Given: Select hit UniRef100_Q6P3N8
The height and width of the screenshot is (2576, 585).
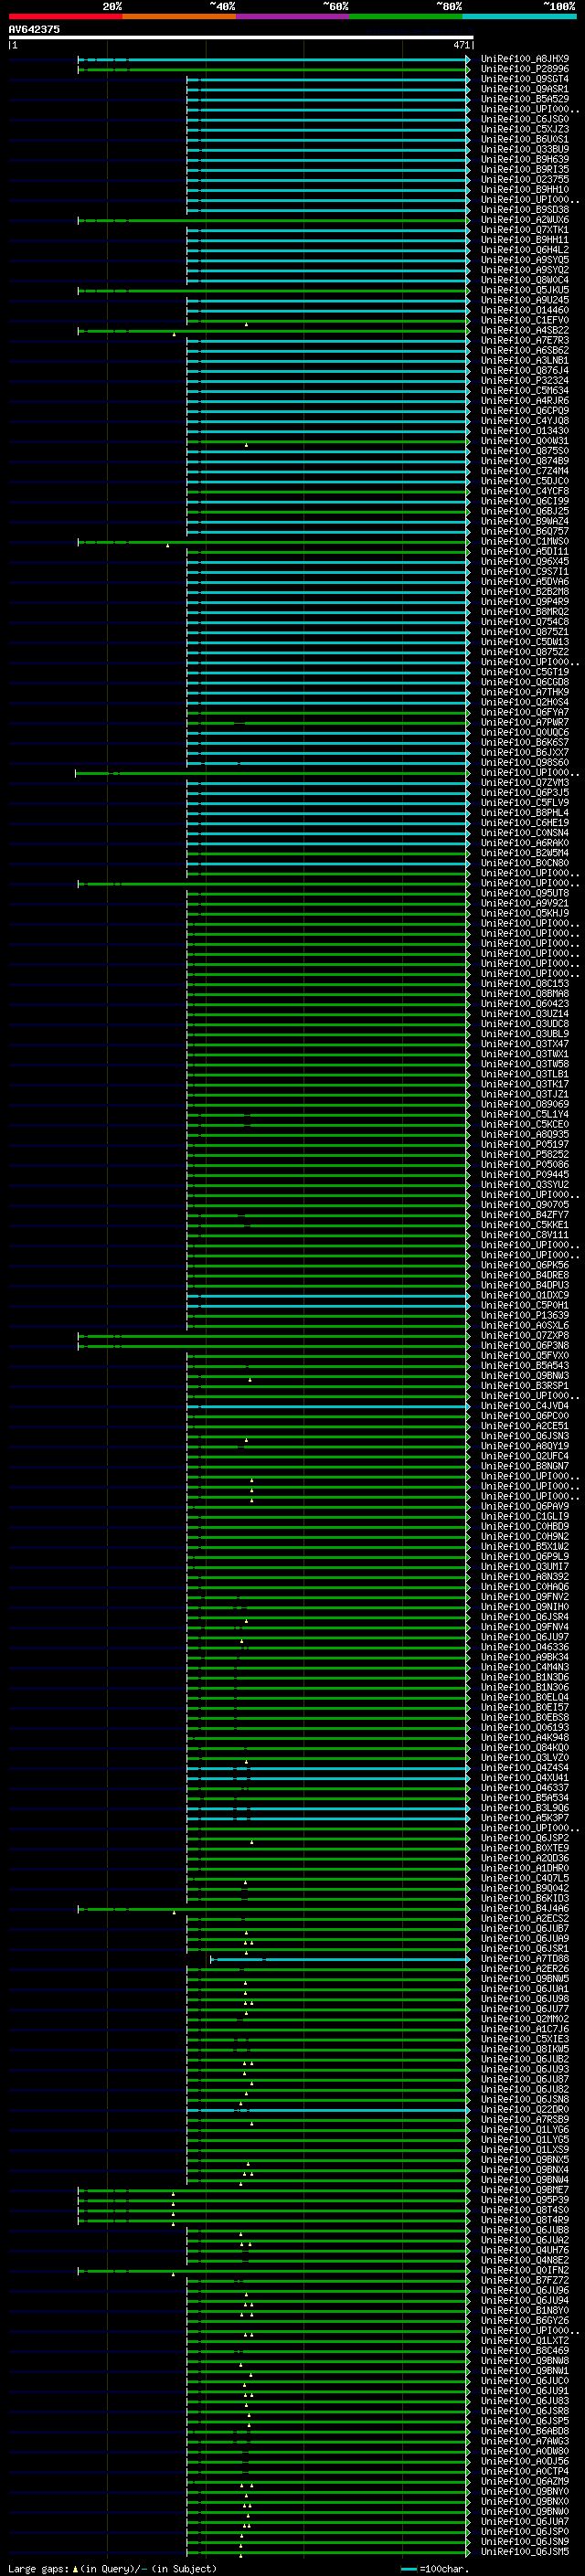Looking at the screenshot, I should click(x=525, y=1345).
